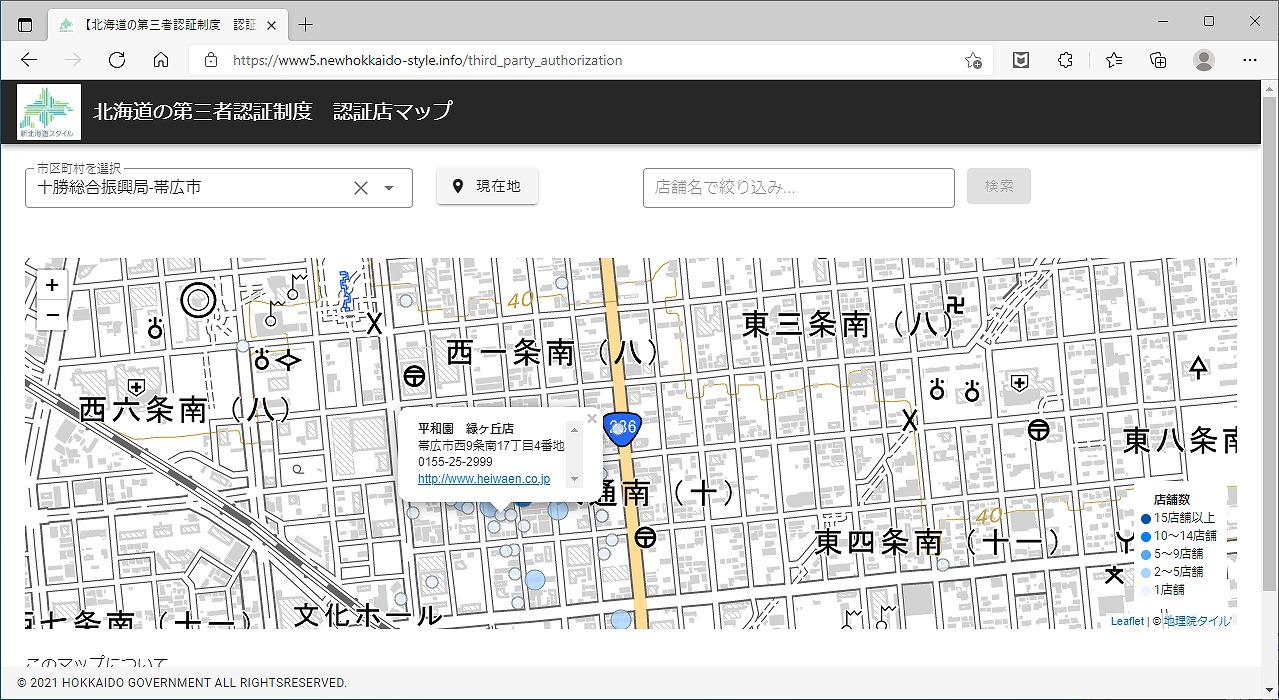Viewport: 1279px width, 700px height.
Task: Close the 平和園 store popup
Action: point(592,419)
